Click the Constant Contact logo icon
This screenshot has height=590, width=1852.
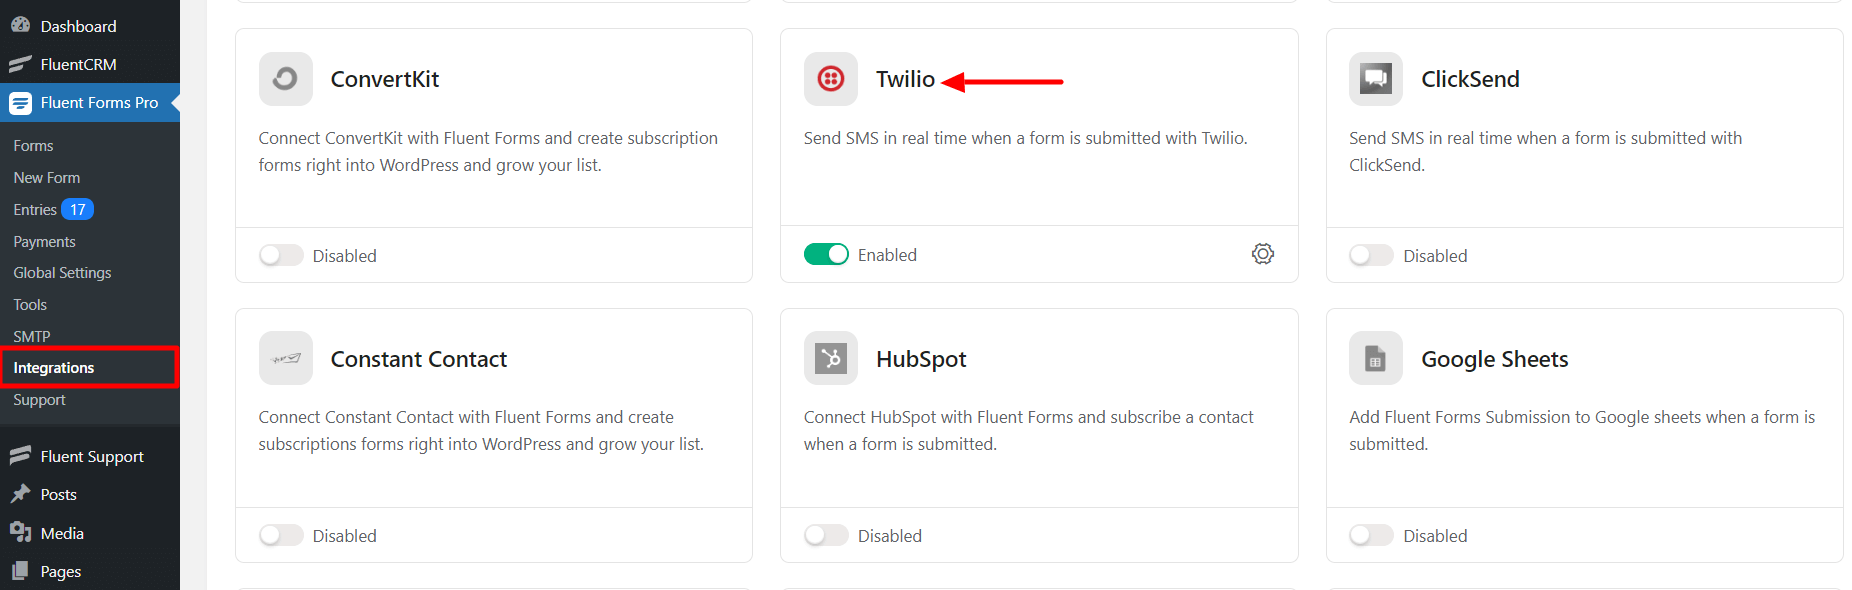coord(285,358)
